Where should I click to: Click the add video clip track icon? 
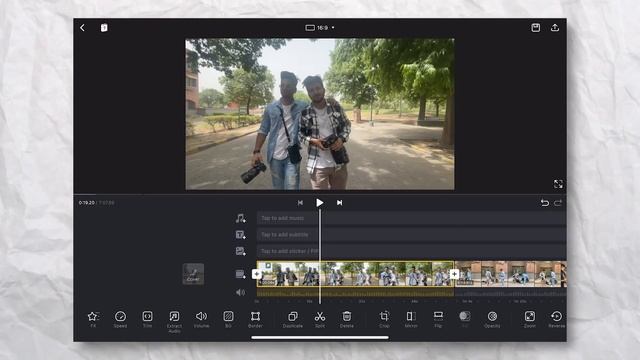(240, 274)
